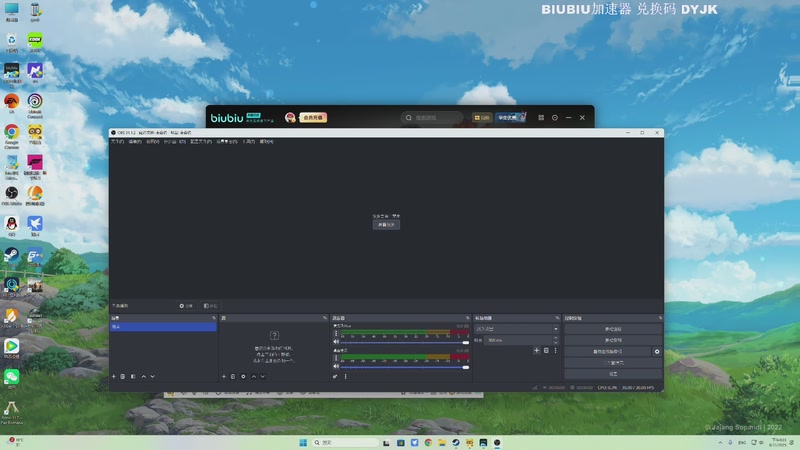The image size is (800, 450).
Task: Delete the selected scene with the trash icon
Action: 122,377
